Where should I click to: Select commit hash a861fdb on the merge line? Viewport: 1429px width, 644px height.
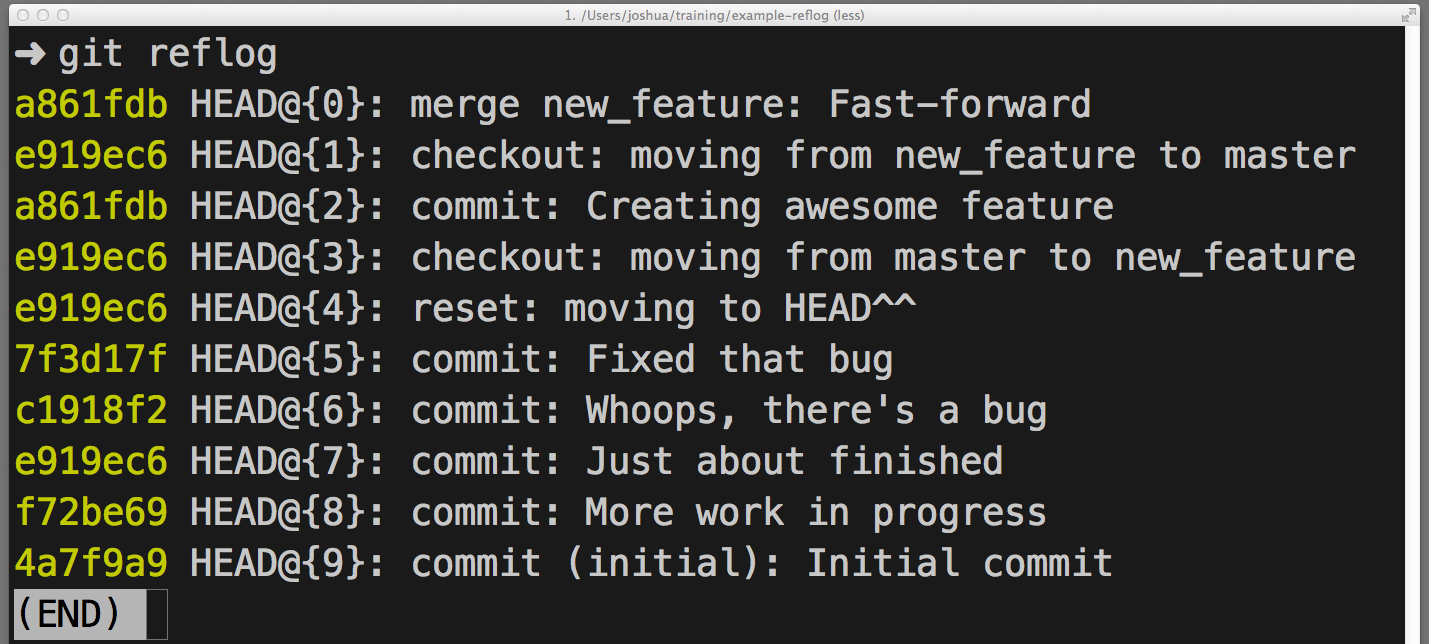[x=91, y=103]
